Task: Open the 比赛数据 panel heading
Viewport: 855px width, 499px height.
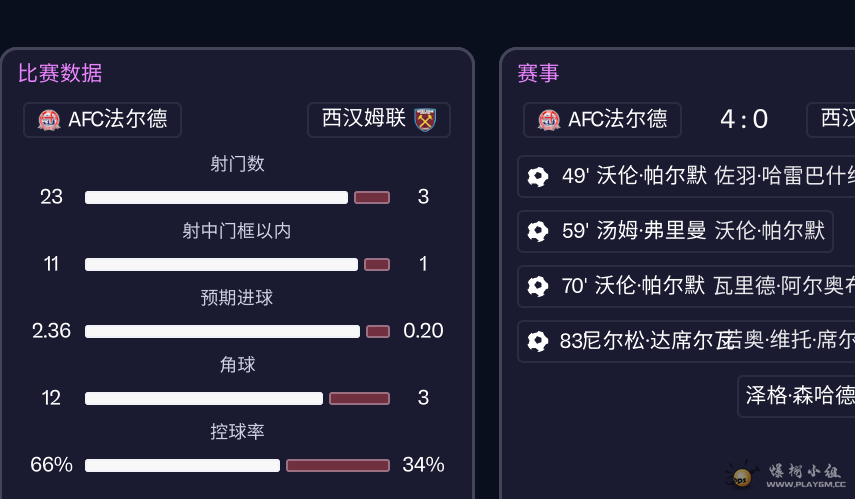Action: click(x=60, y=73)
